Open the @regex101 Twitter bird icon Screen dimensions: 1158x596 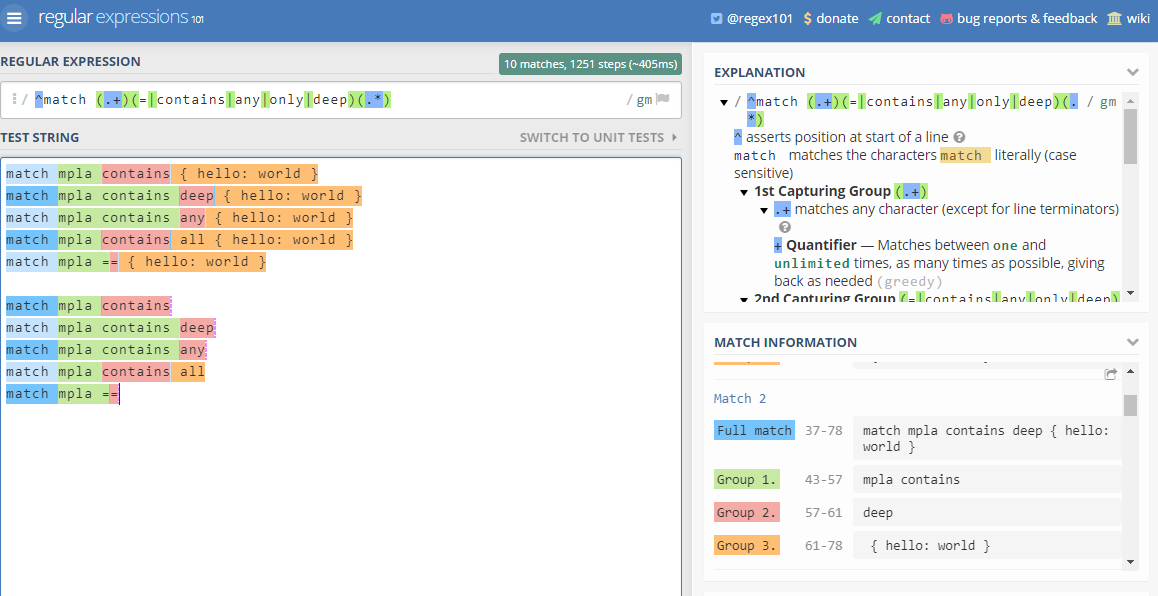click(x=716, y=18)
